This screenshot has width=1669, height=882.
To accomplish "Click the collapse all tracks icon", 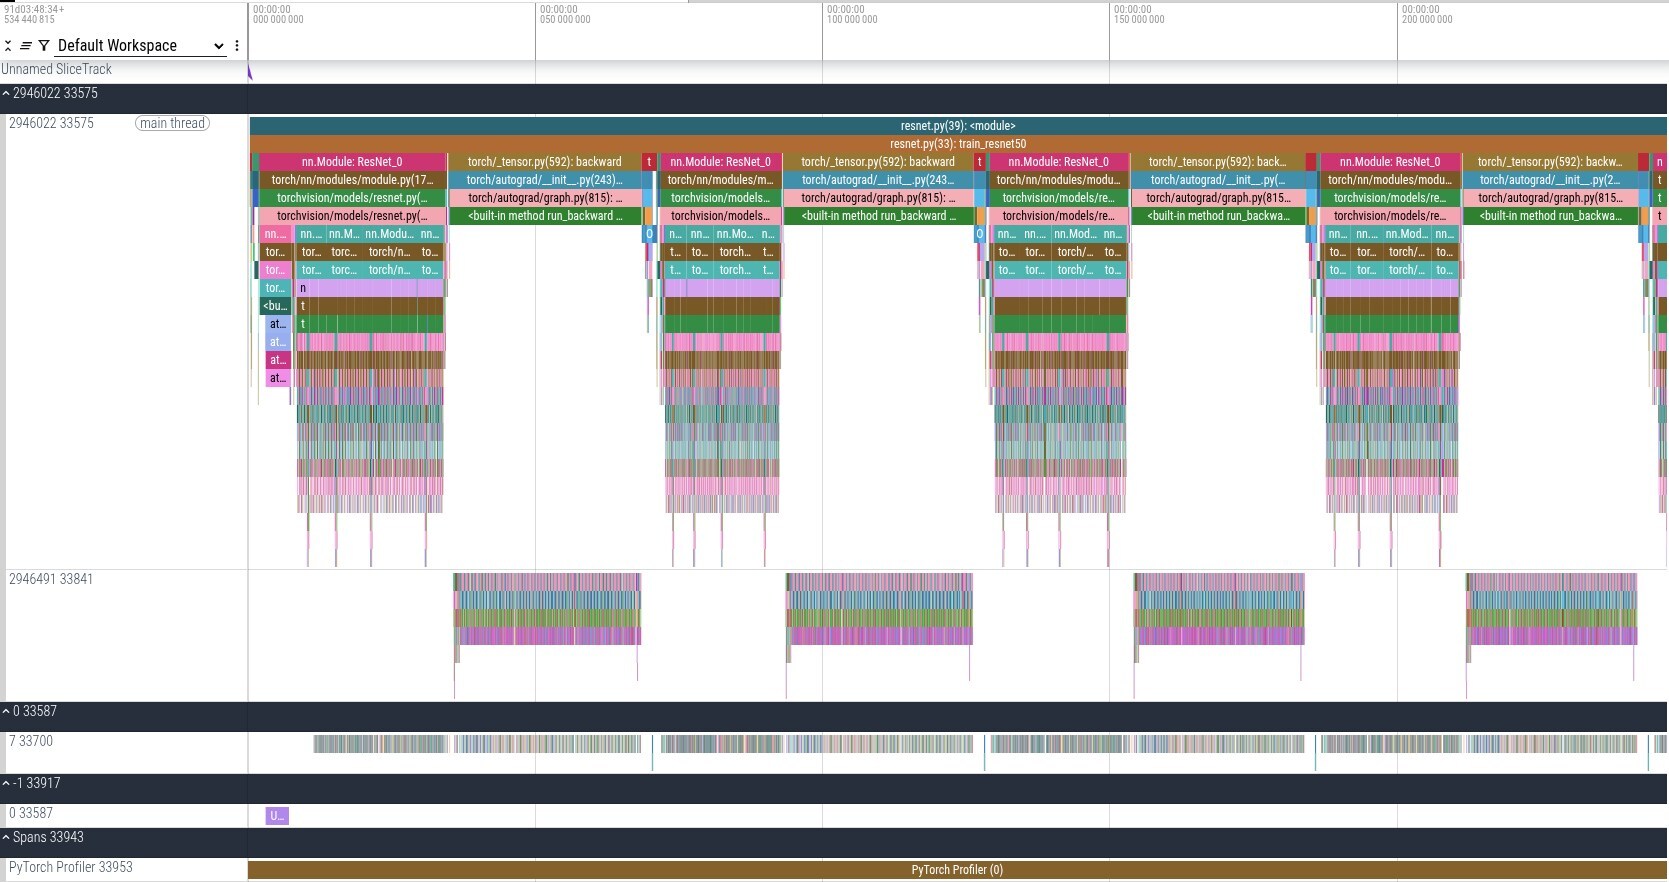I will tap(8, 46).
